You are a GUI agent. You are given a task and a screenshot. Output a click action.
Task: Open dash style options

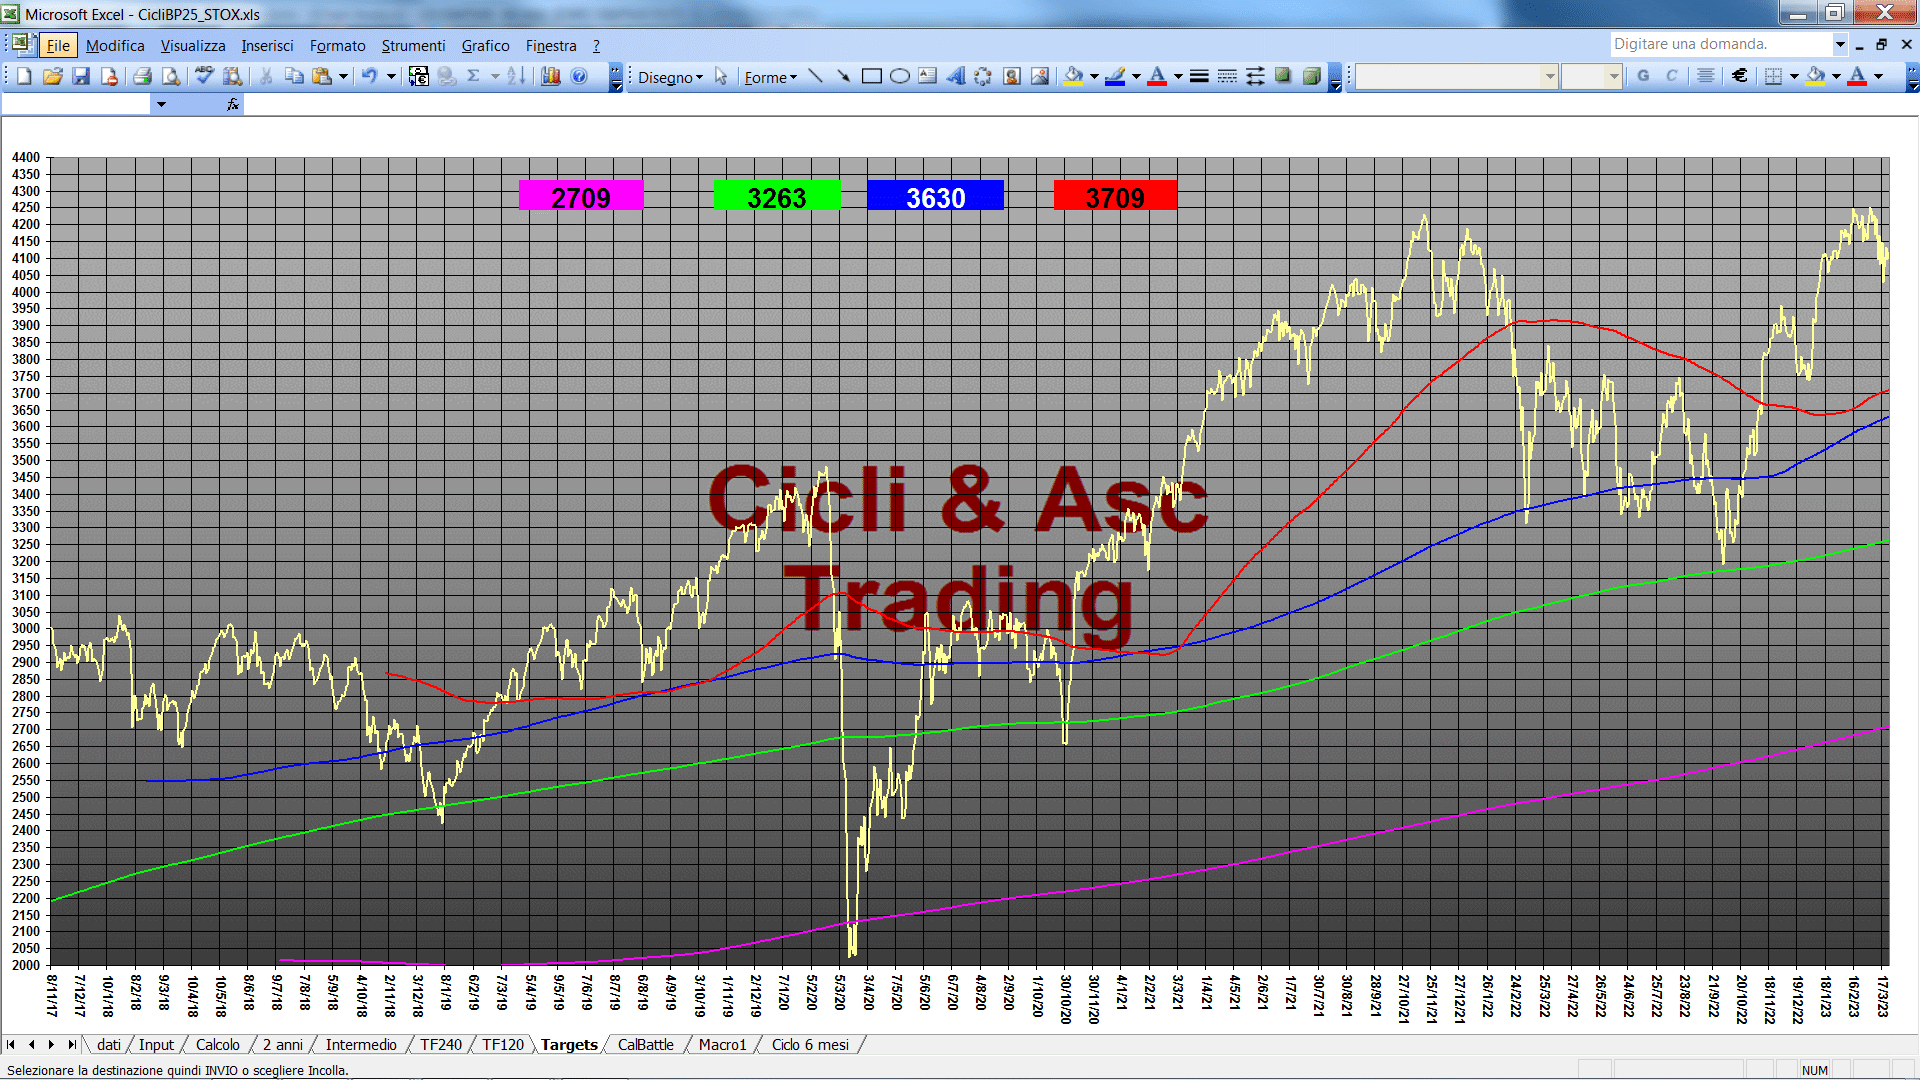(x=1227, y=76)
